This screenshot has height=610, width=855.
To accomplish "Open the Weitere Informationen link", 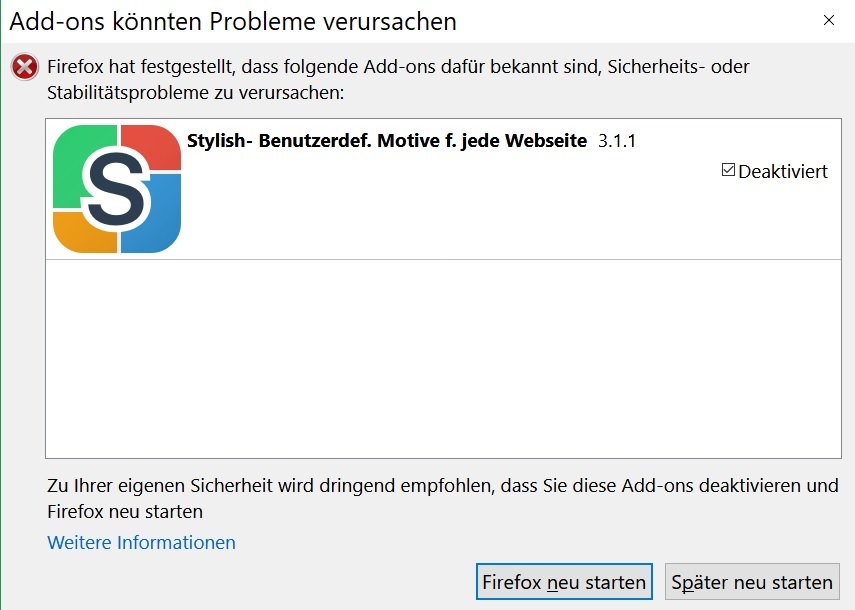I will (x=141, y=543).
